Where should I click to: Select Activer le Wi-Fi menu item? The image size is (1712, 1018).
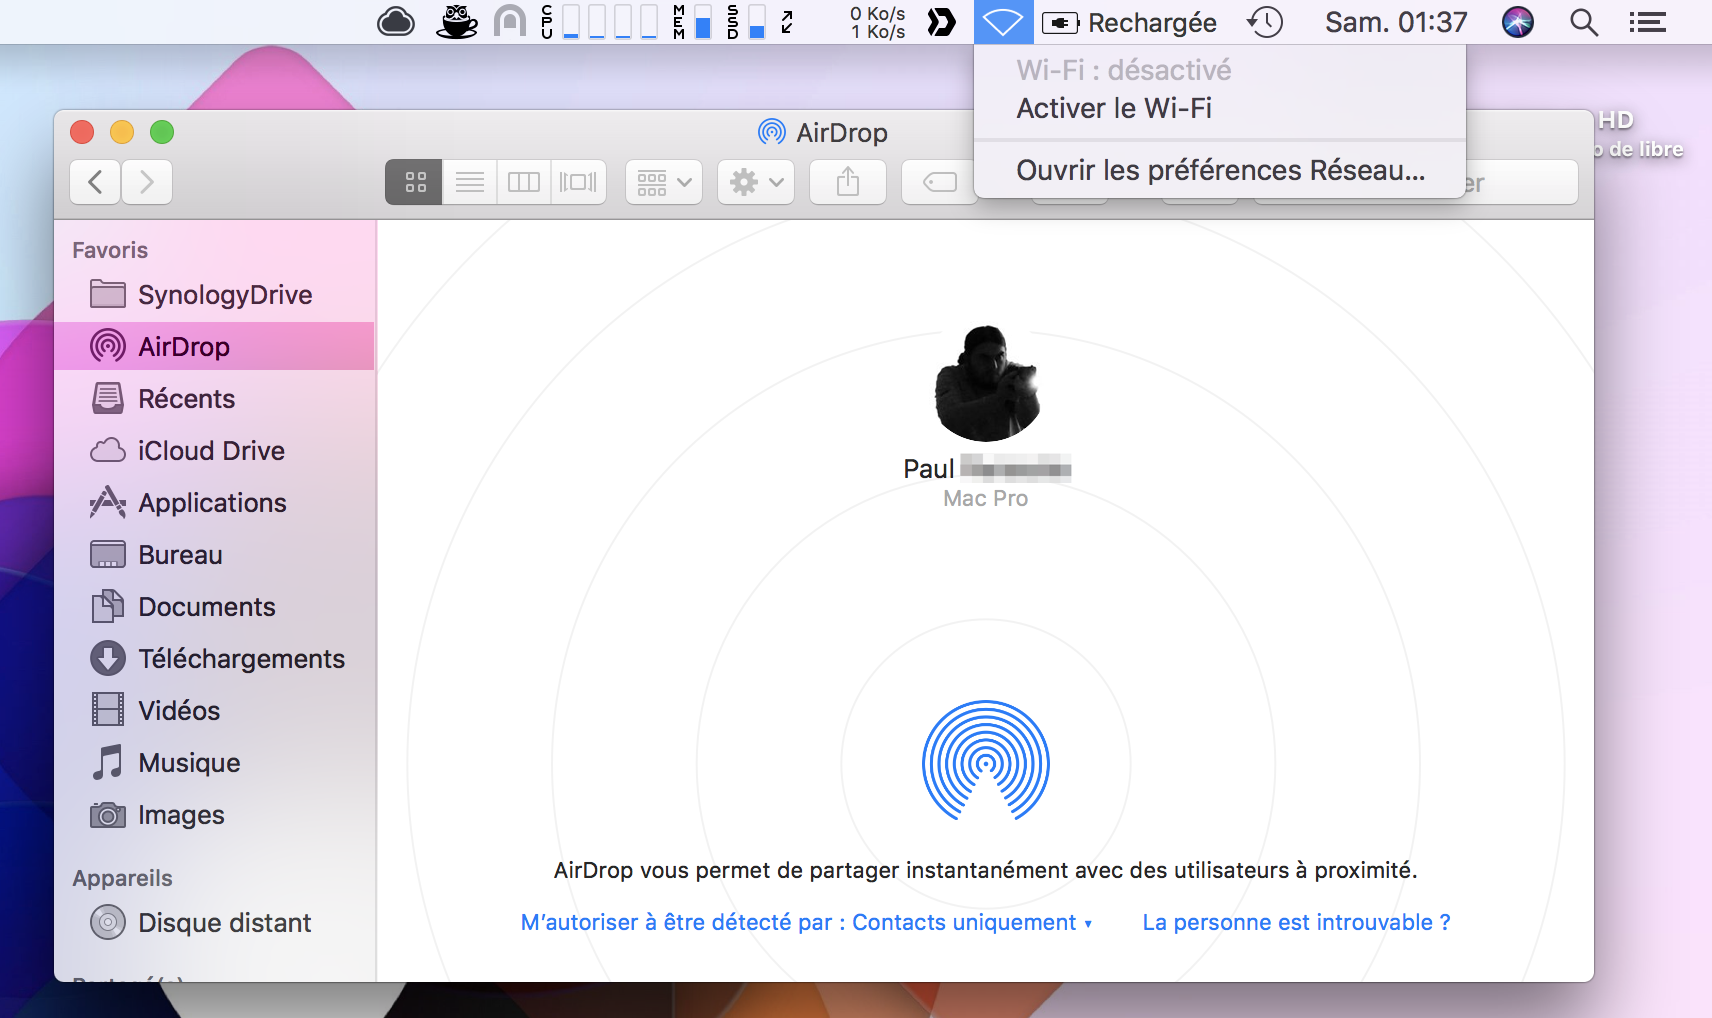pyautogui.click(x=1220, y=108)
